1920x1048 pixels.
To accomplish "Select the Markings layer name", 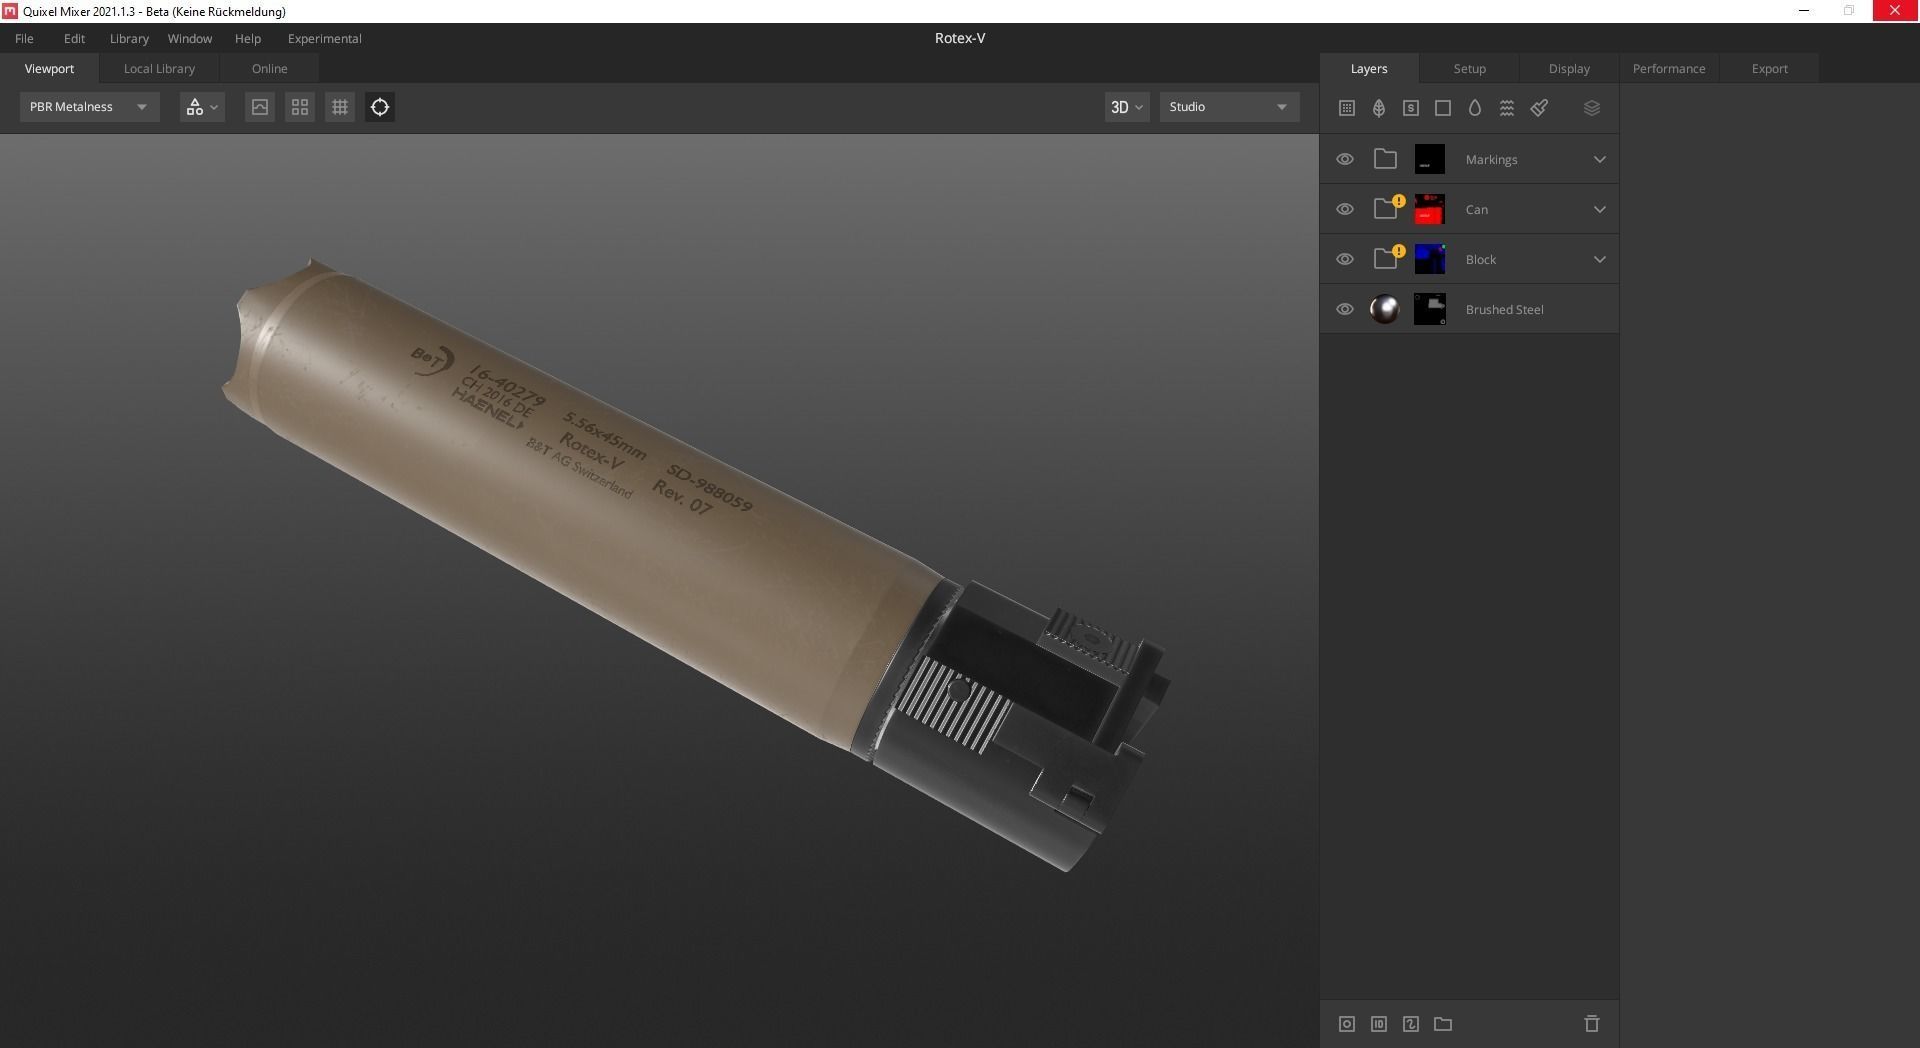I will tap(1491, 160).
